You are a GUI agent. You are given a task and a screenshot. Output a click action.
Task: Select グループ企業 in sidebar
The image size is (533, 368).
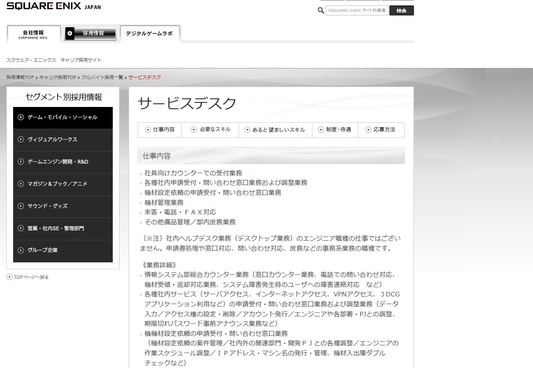63,250
